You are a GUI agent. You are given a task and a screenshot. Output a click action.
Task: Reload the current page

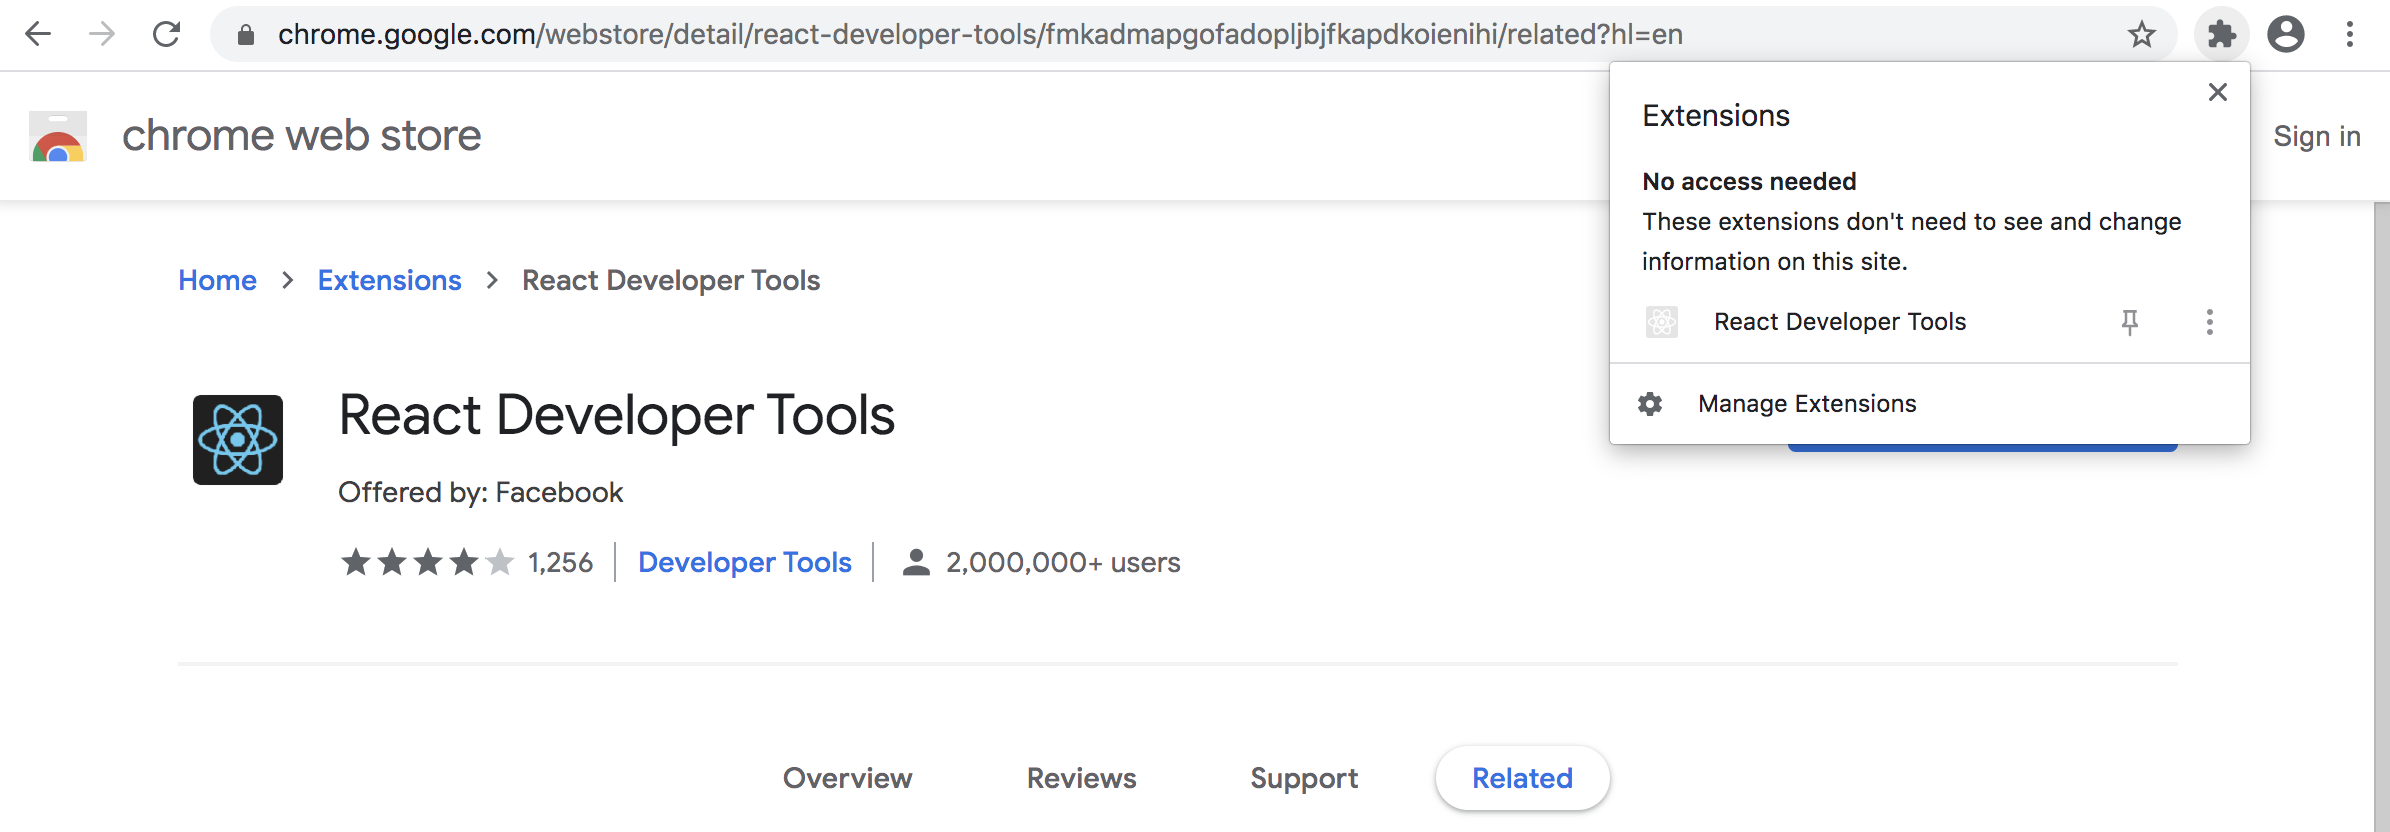point(166,34)
